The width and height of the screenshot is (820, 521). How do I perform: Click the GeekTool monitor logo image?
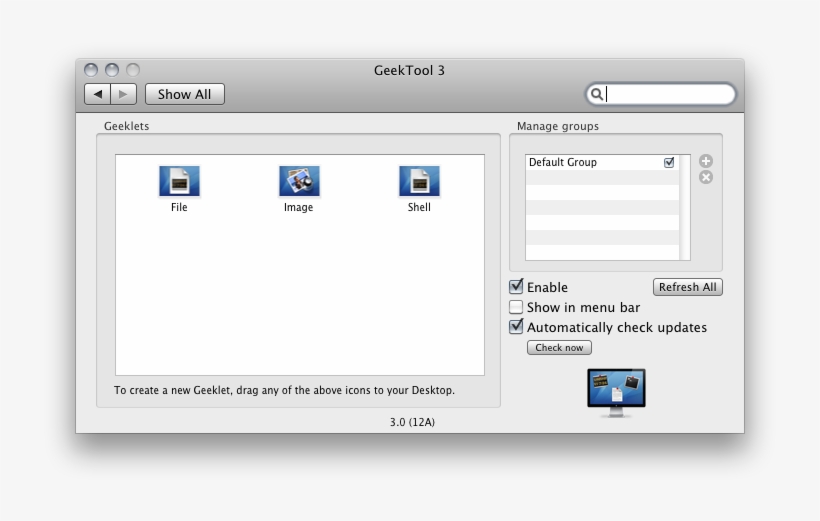coord(616,391)
